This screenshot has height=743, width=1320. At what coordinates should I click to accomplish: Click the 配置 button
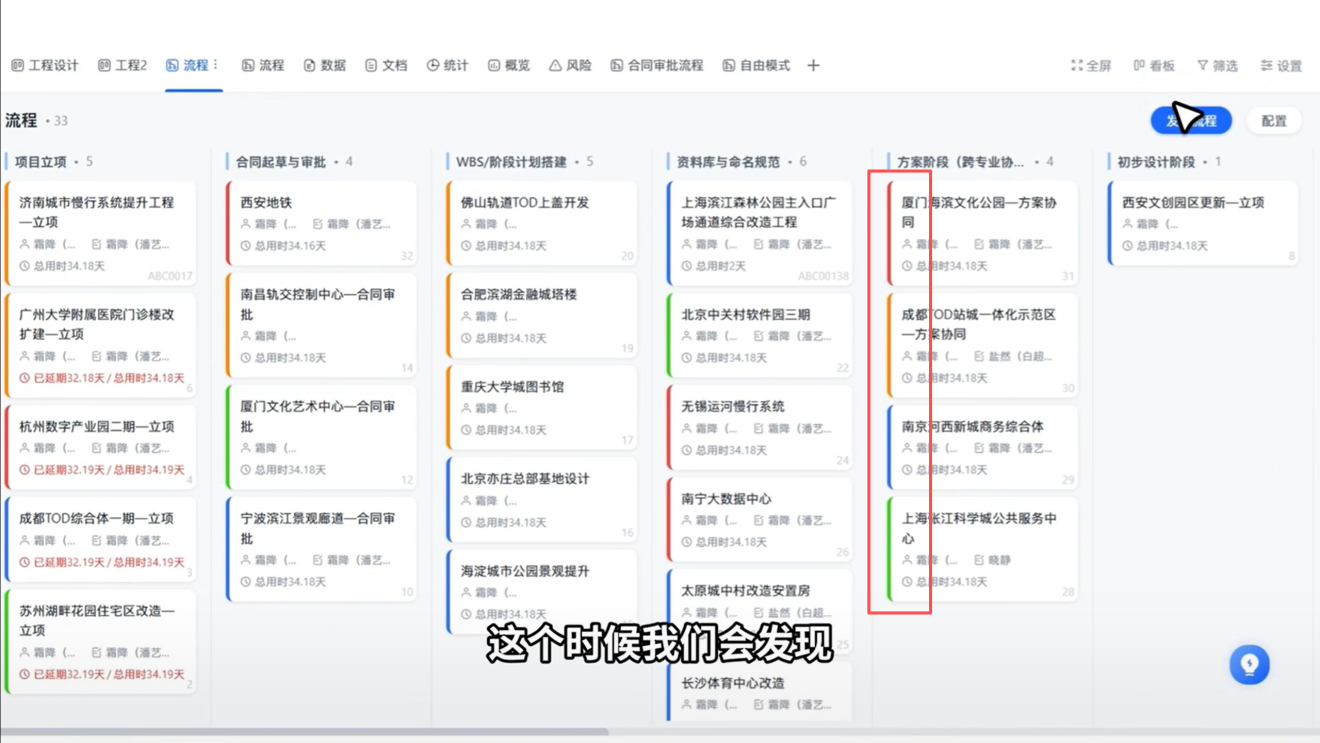coord(1273,120)
